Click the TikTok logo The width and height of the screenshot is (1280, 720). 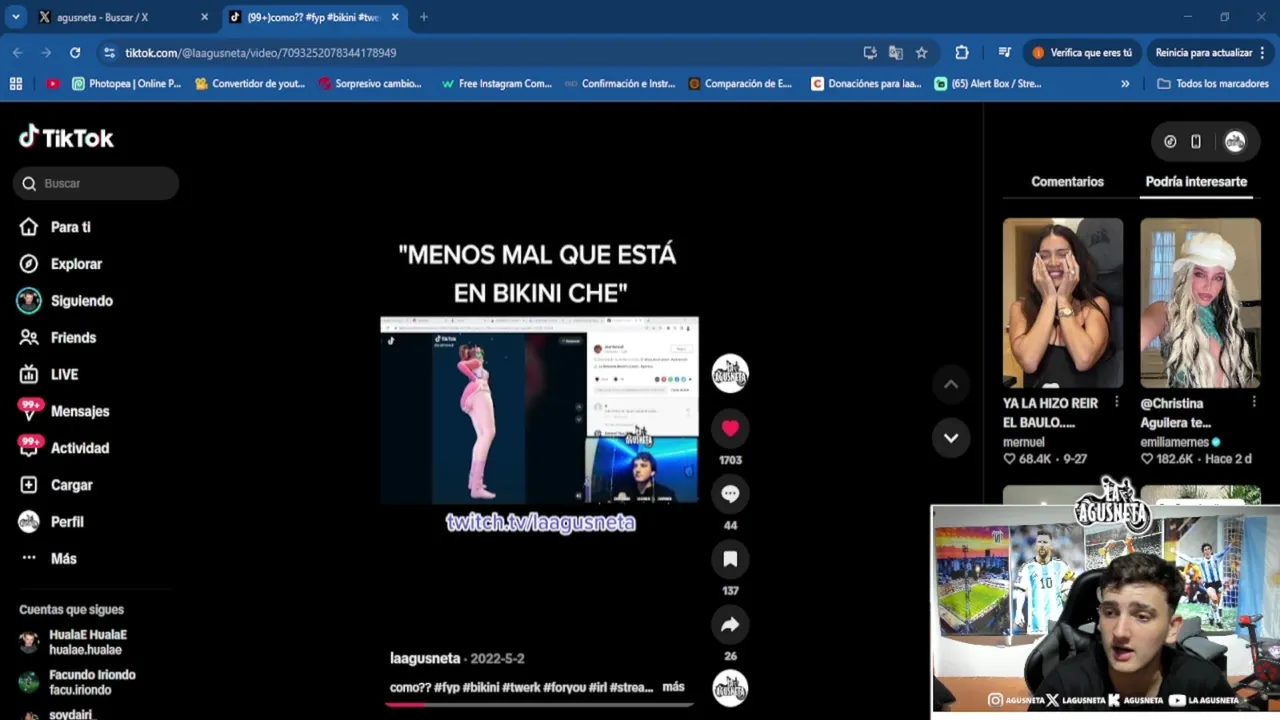tap(66, 137)
